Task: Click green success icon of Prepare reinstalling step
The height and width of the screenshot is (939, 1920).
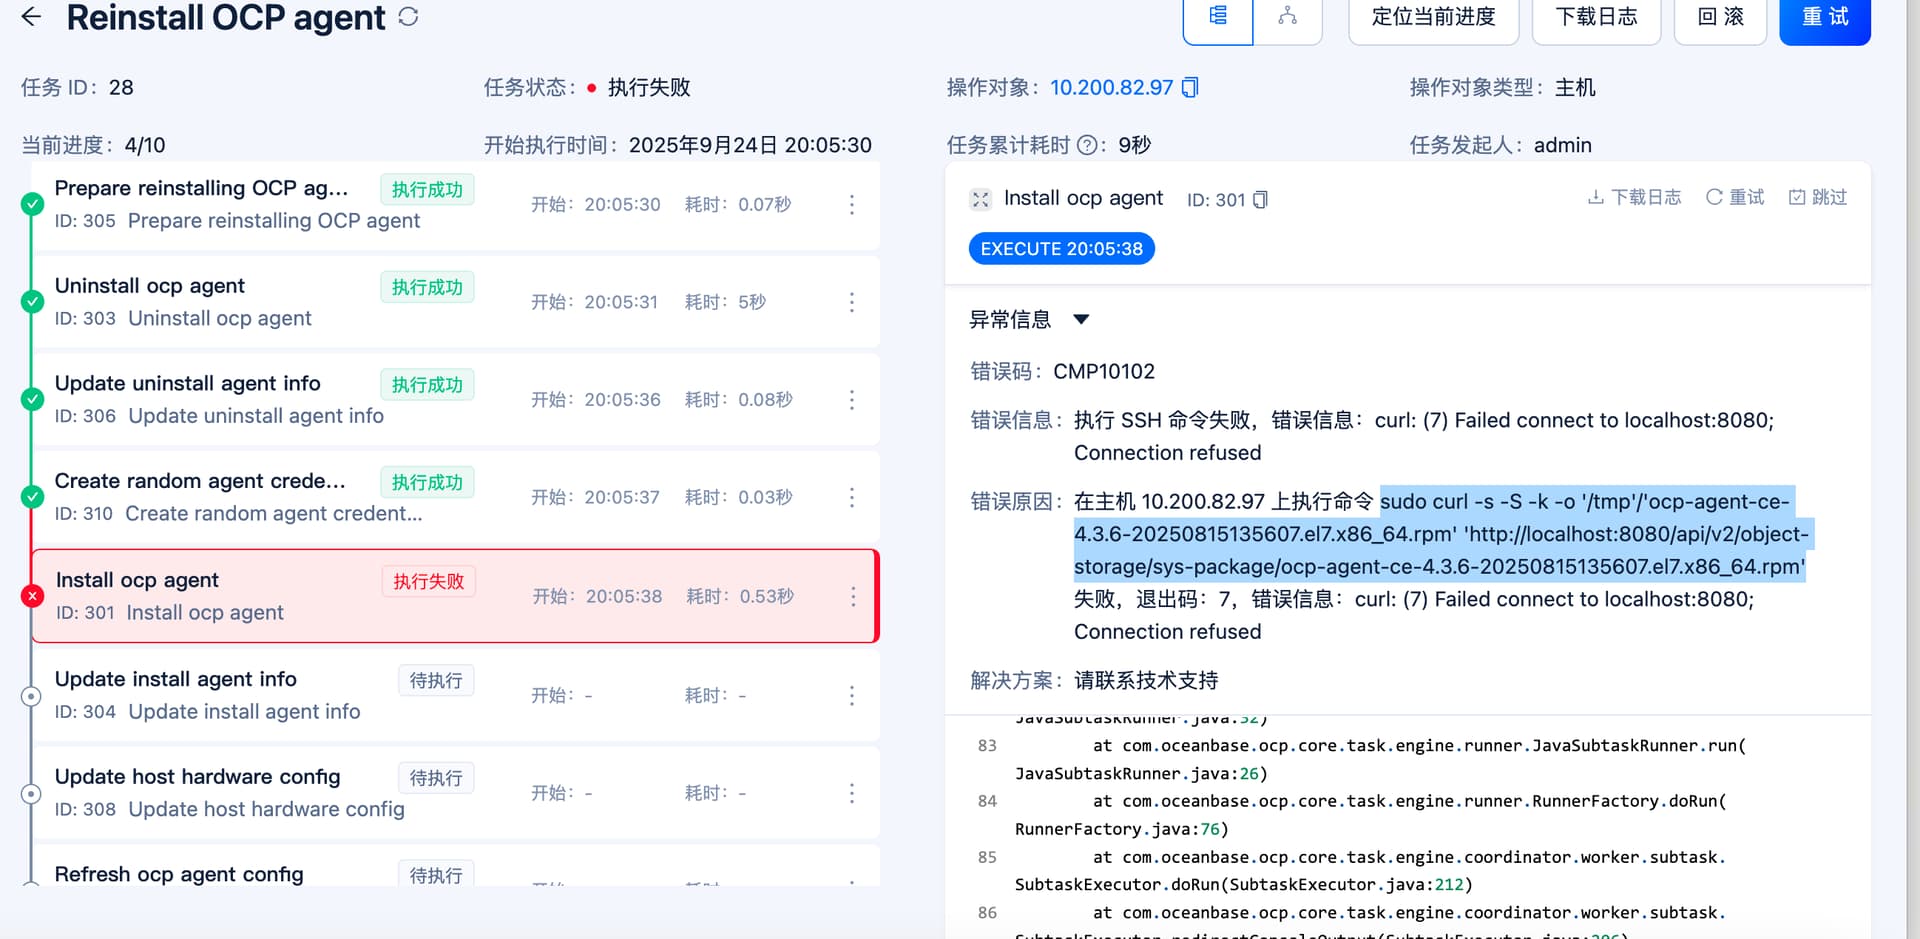Action: (32, 204)
